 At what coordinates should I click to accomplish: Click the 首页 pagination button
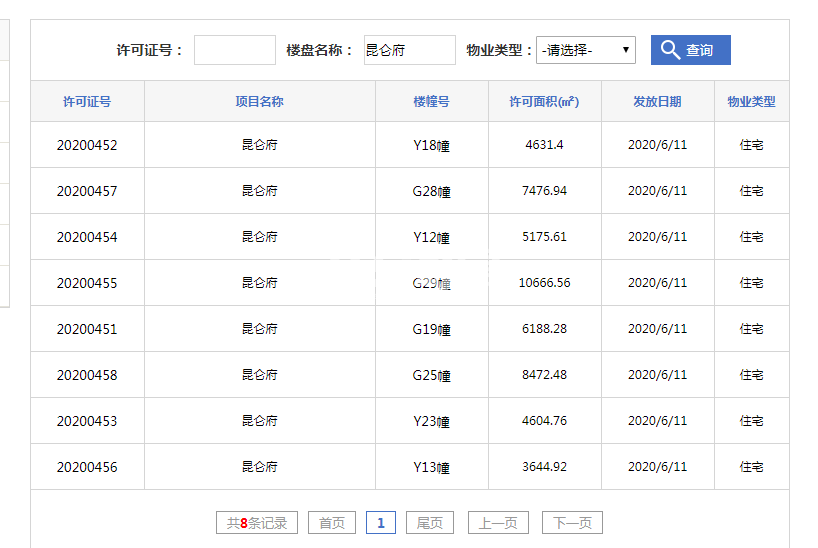pos(332,522)
